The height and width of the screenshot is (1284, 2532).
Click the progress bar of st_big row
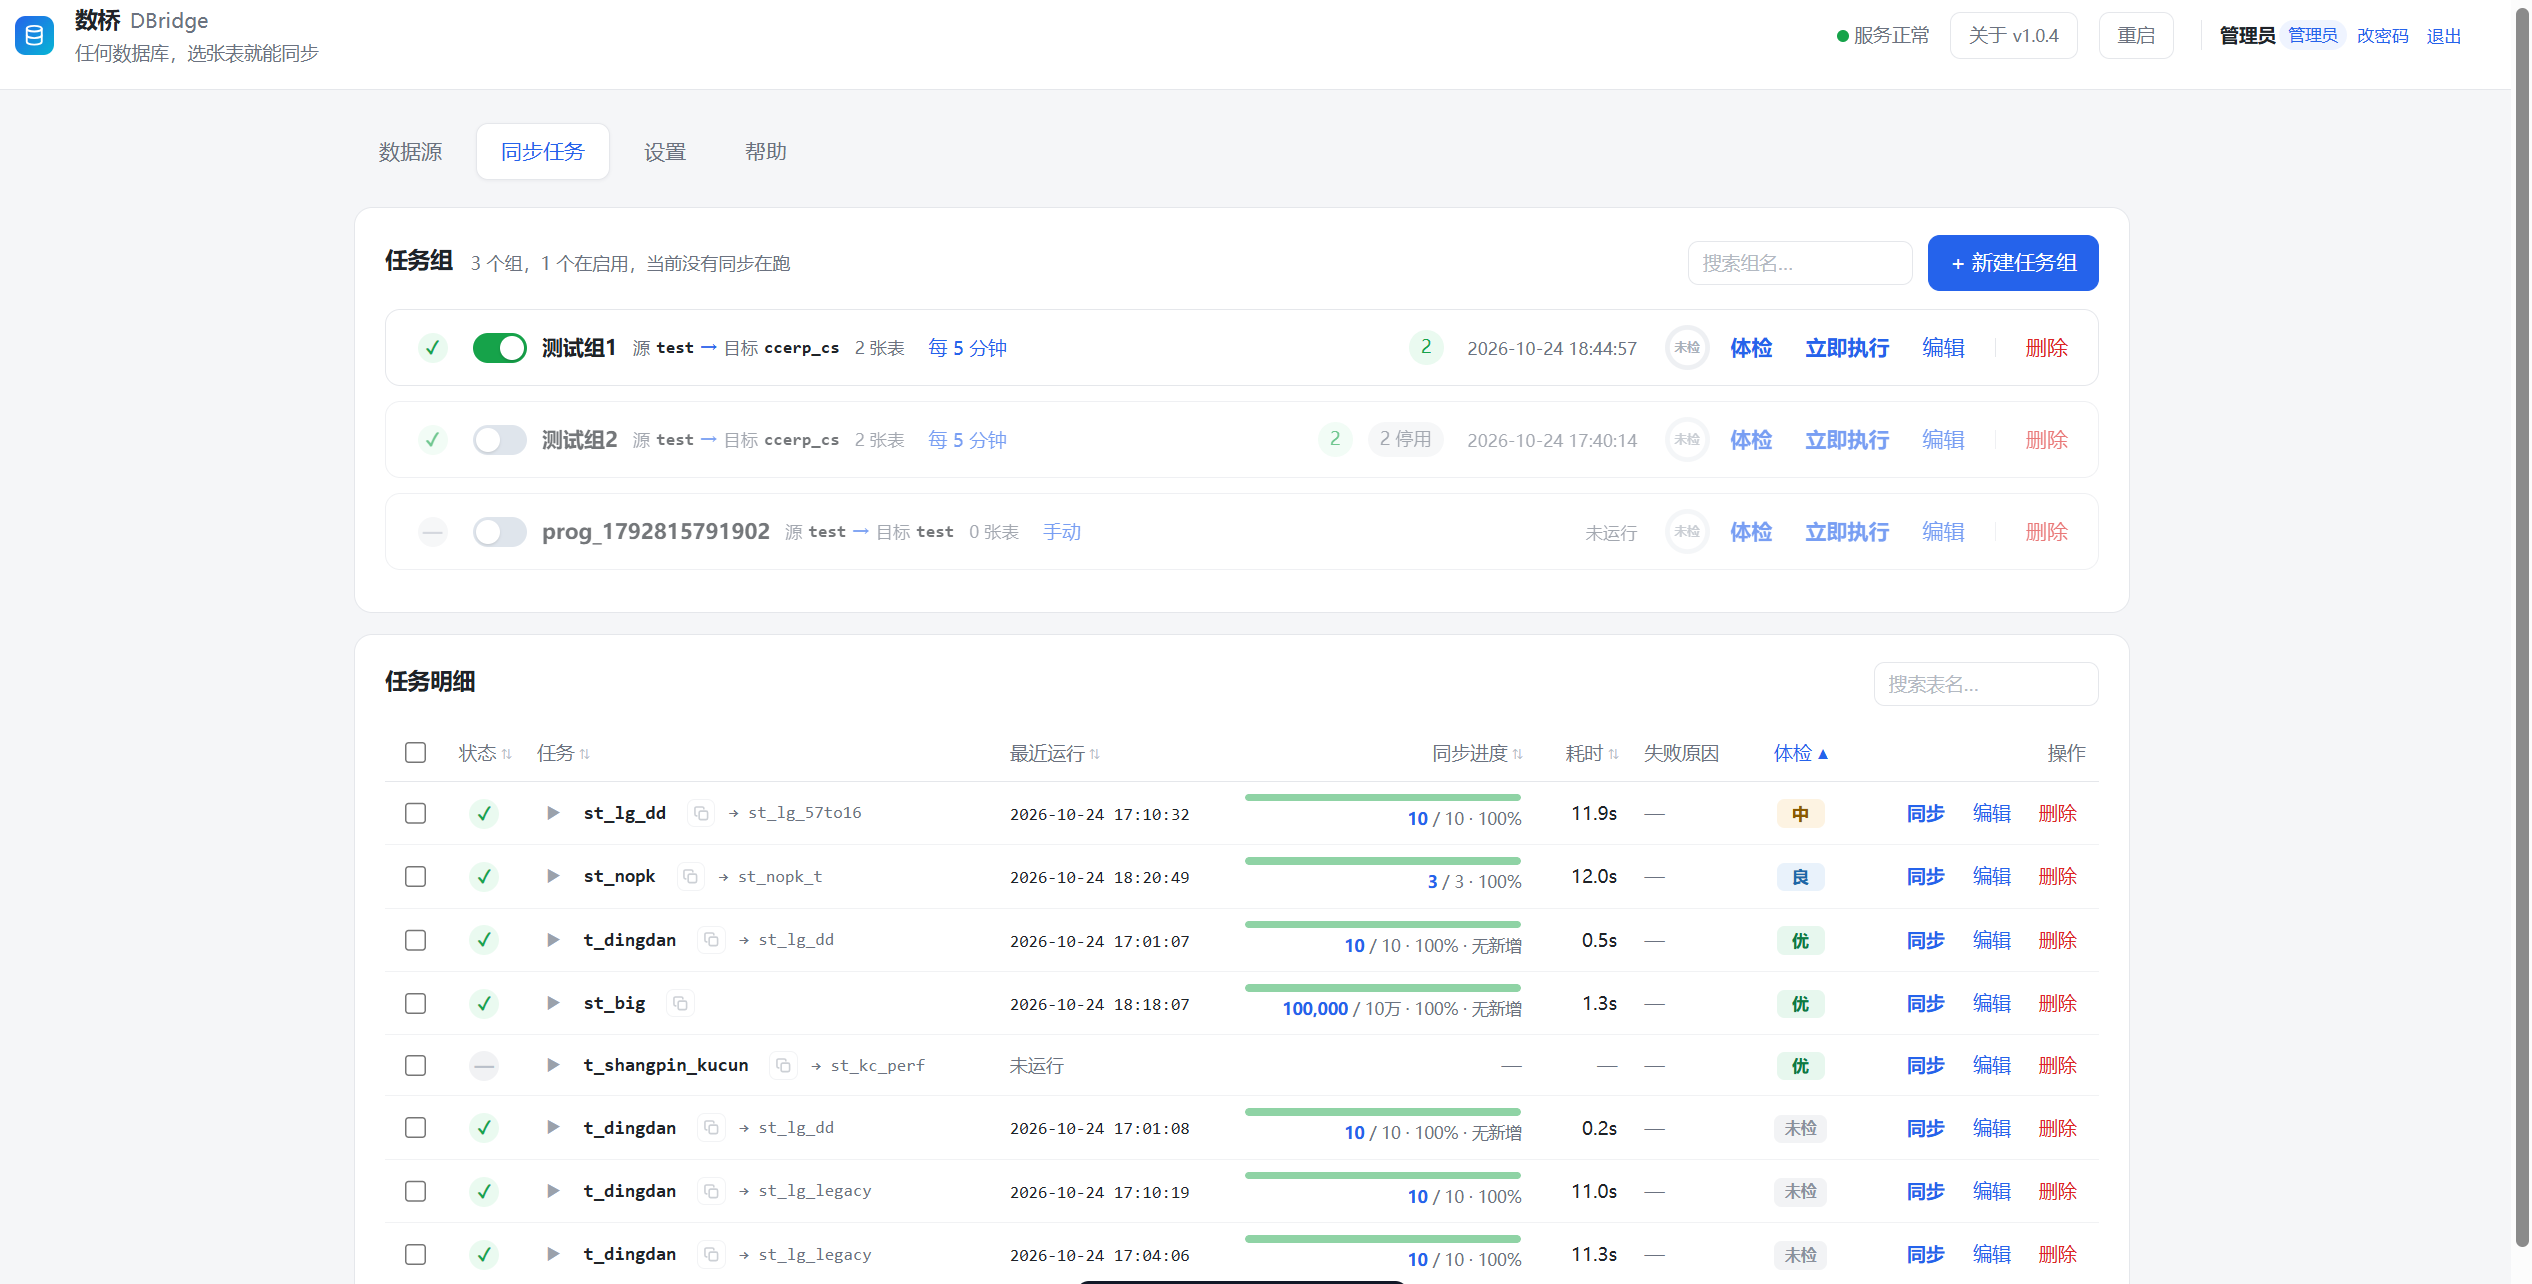click(1382, 988)
